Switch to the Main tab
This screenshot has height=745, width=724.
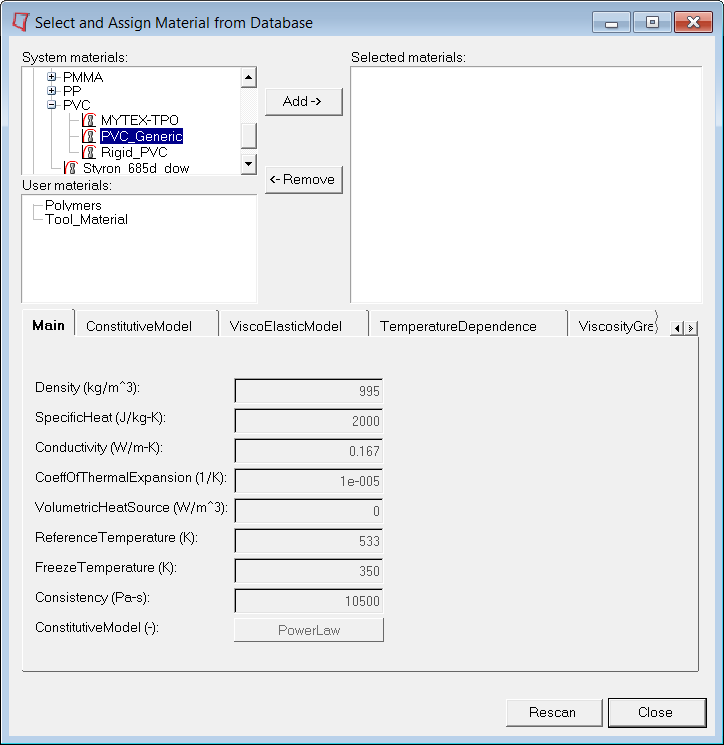pyautogui.click(x=48, y=325)
